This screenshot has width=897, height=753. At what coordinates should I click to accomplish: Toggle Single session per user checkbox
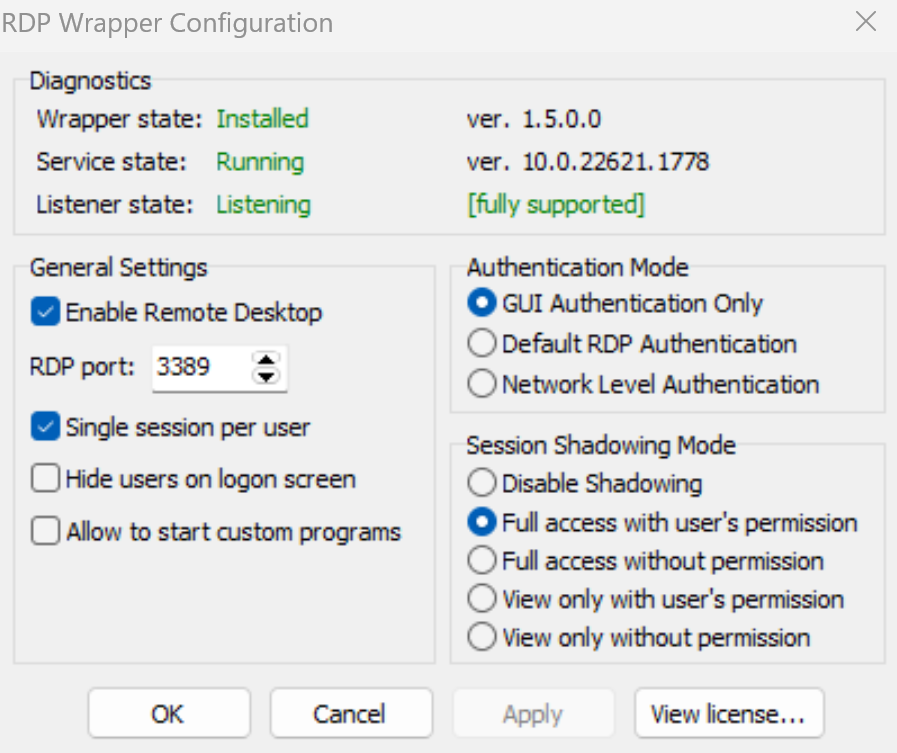46,427
